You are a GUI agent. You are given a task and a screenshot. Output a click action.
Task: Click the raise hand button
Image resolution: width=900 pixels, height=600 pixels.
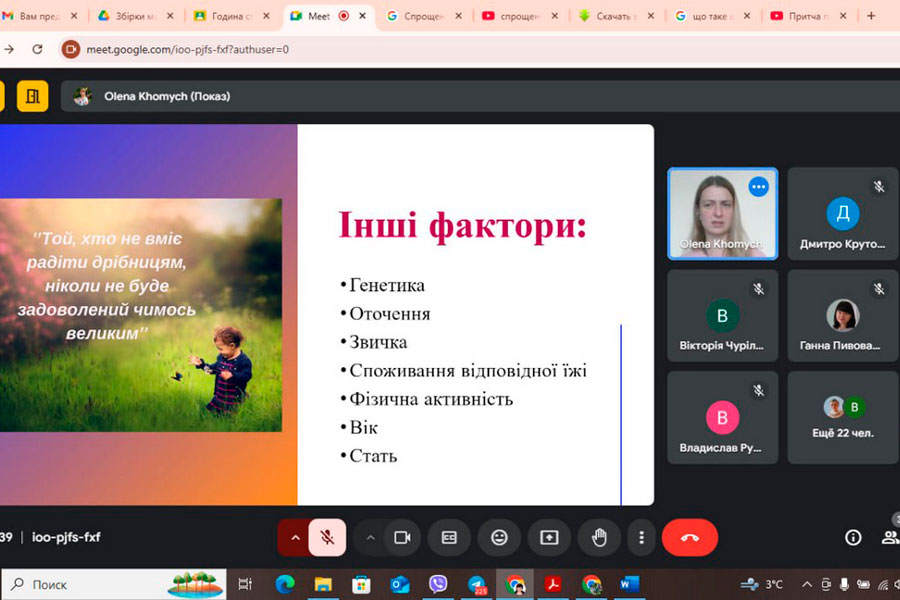pos(599,537)
